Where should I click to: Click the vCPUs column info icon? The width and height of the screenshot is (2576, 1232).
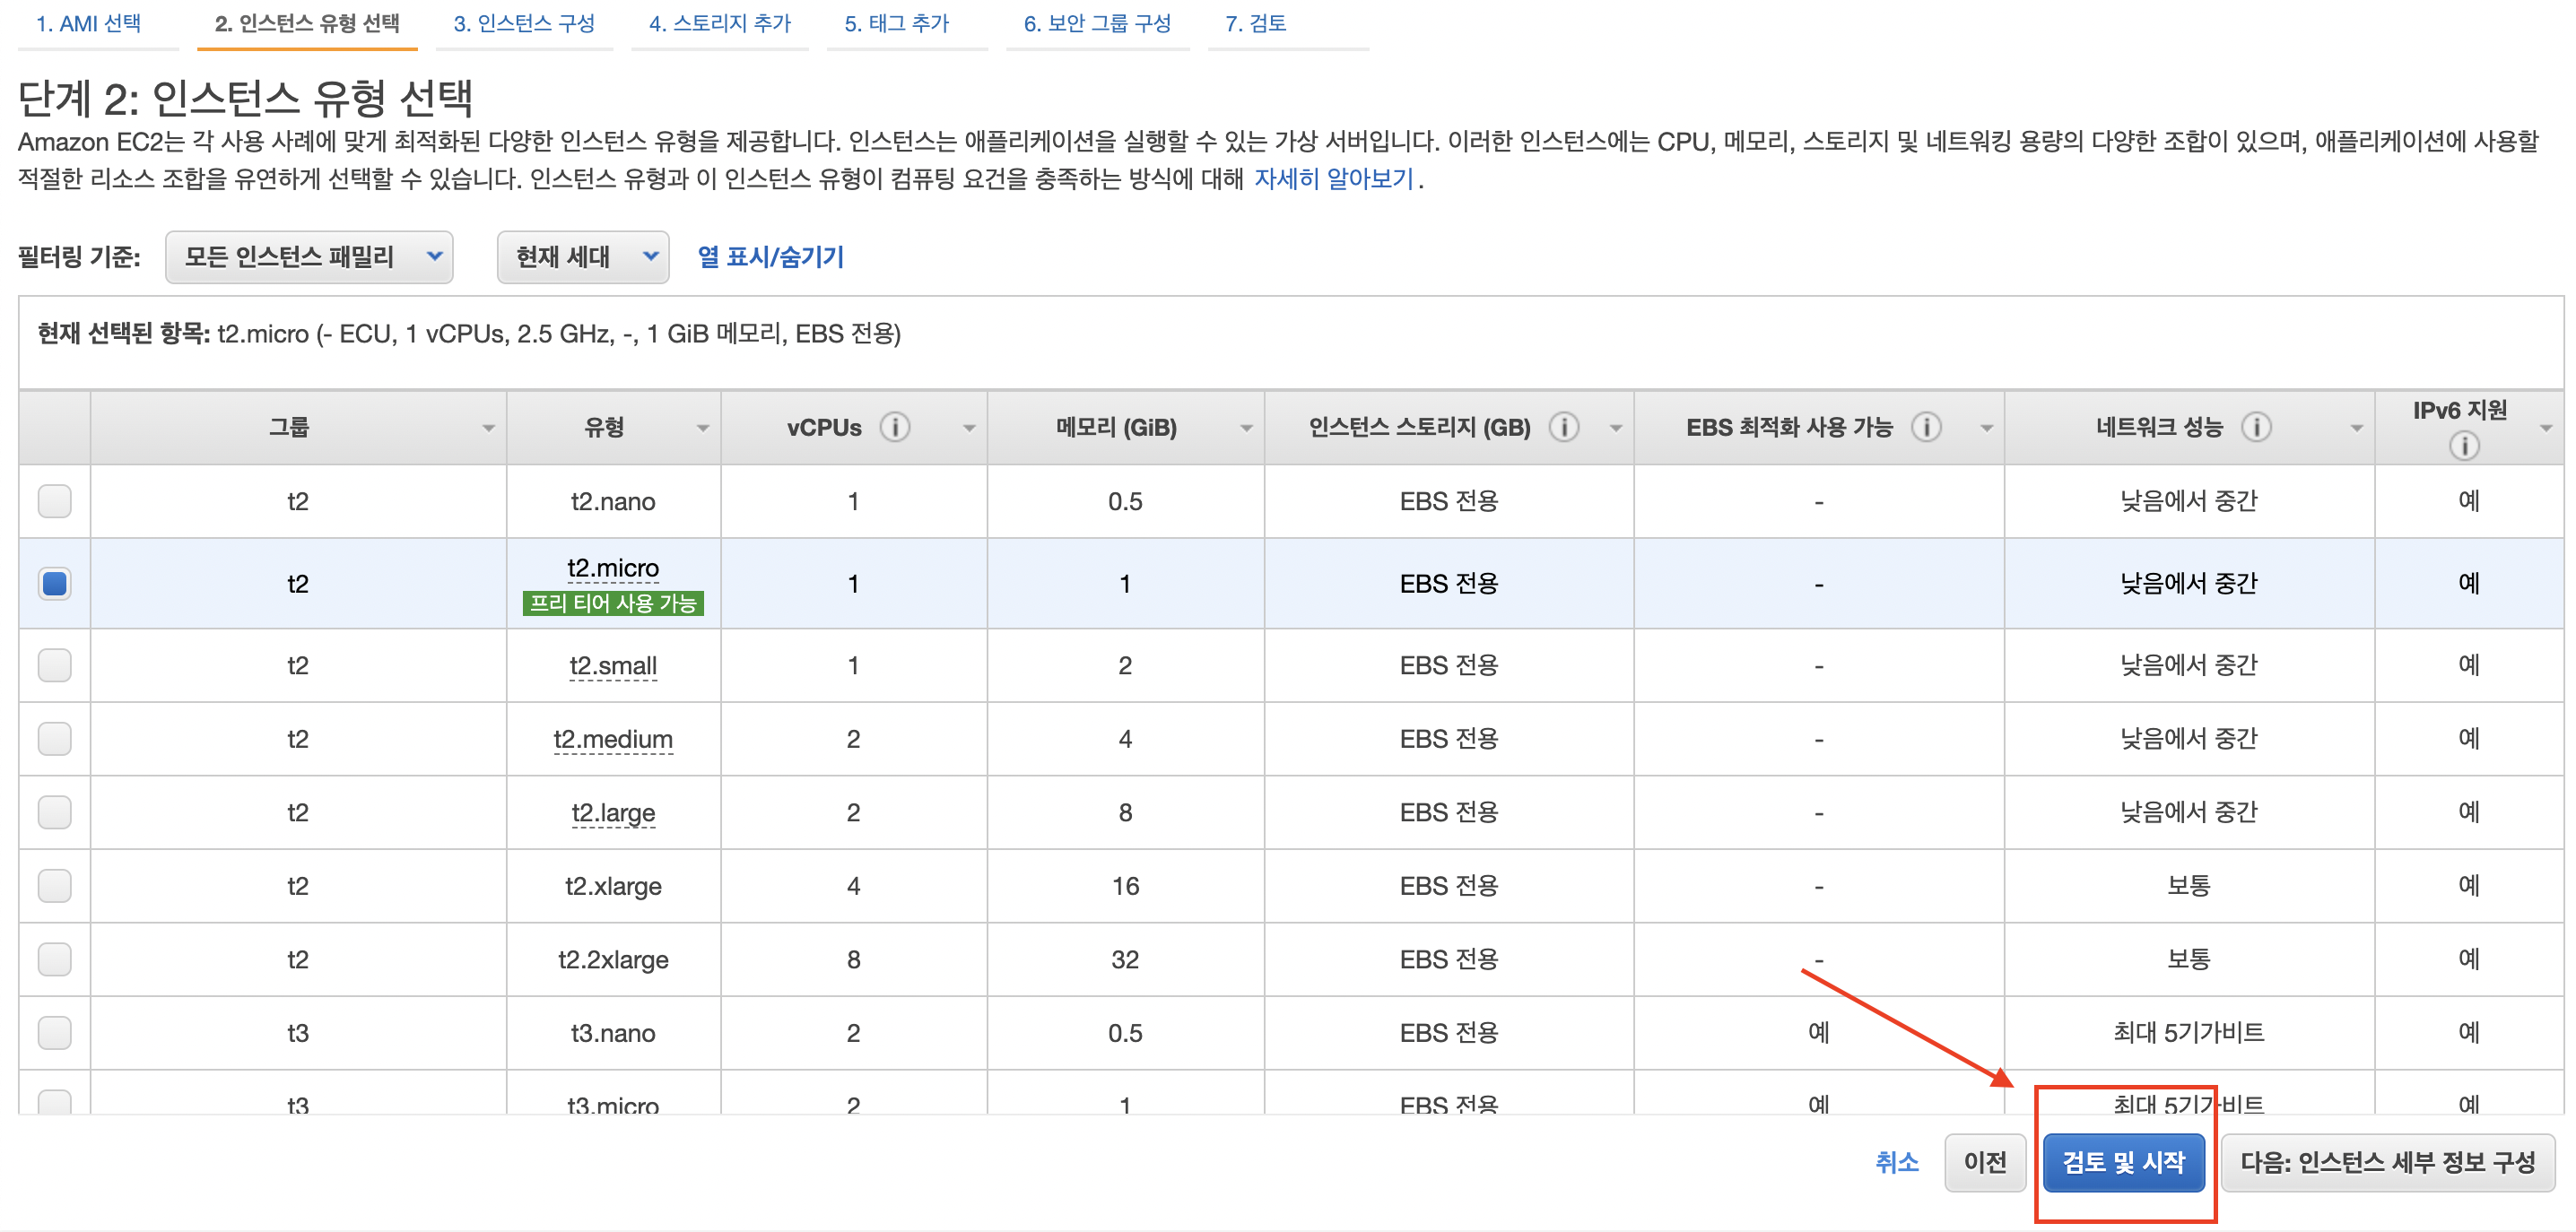(x=895, y=427)
